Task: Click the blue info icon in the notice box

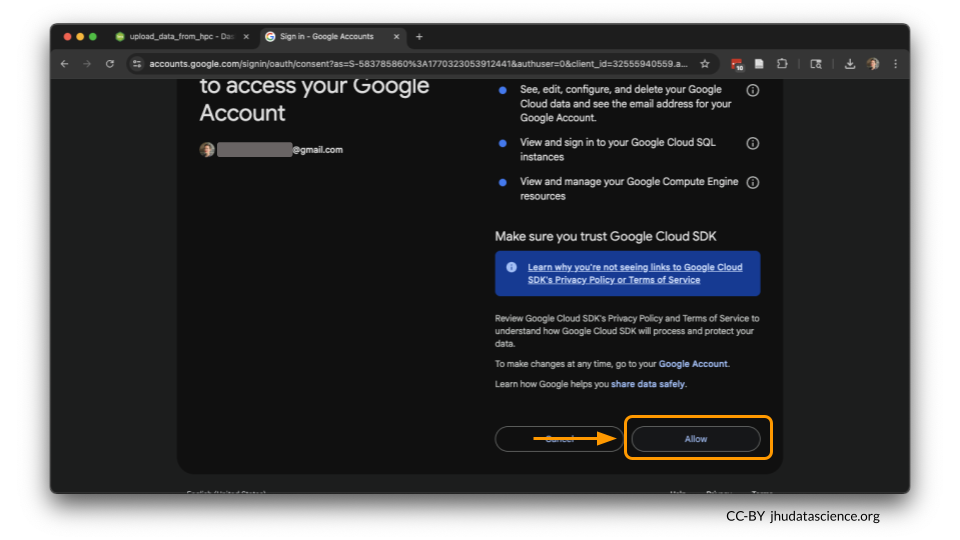Action: [511, 267]
